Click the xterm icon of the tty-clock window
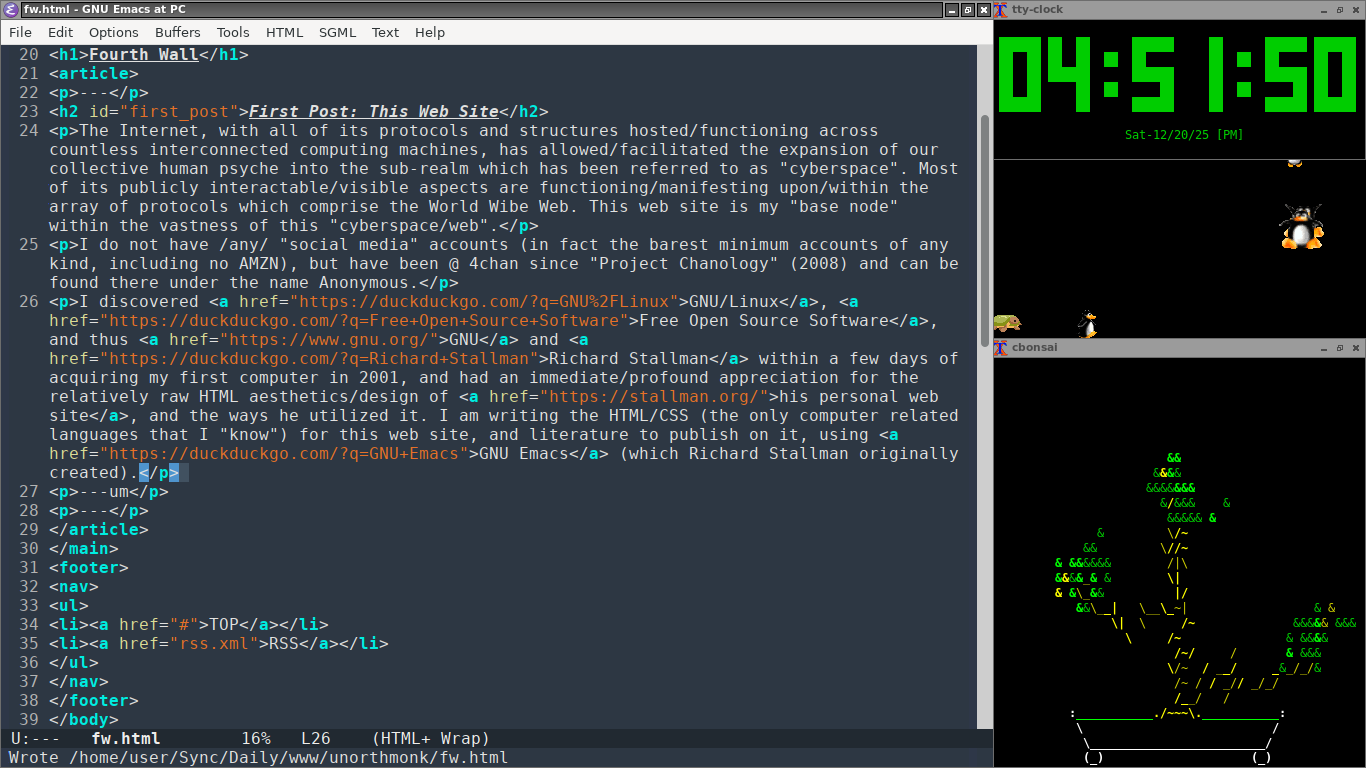1366x768 pixels. click(1000, 10)
